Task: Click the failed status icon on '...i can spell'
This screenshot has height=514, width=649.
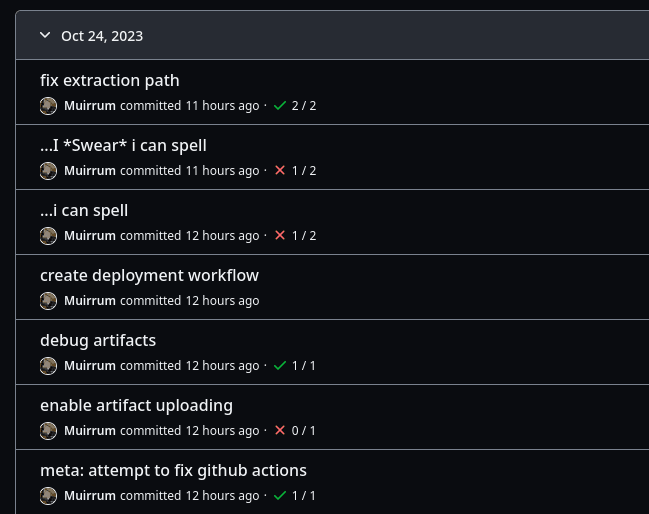Action: tap(280, 235)
